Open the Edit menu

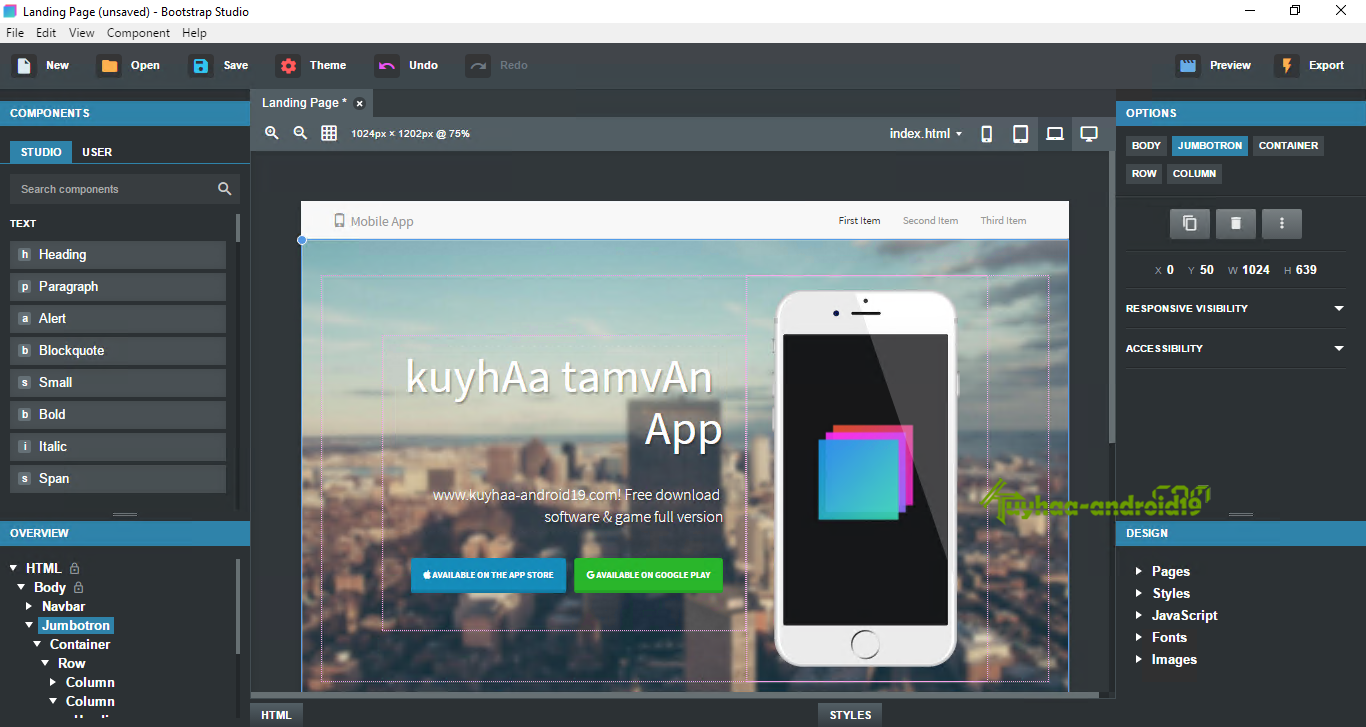46,33
